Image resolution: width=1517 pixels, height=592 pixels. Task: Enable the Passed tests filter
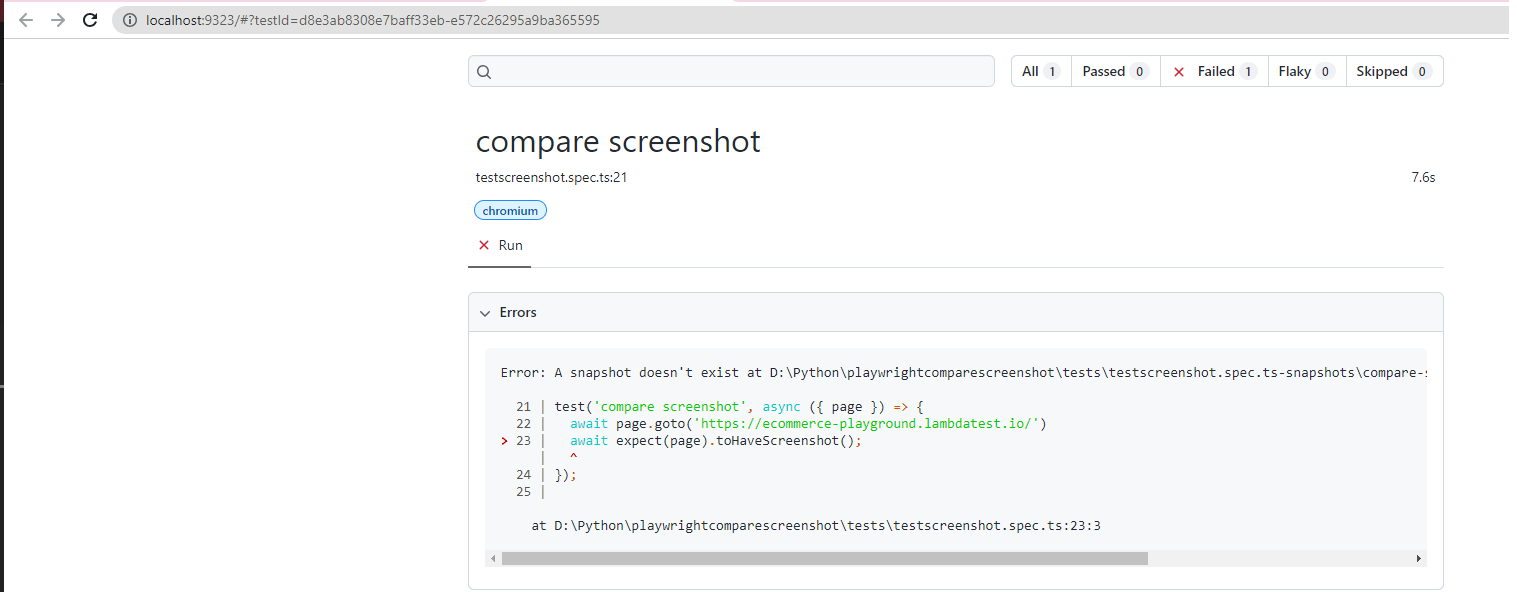(x=1113, y=71)
